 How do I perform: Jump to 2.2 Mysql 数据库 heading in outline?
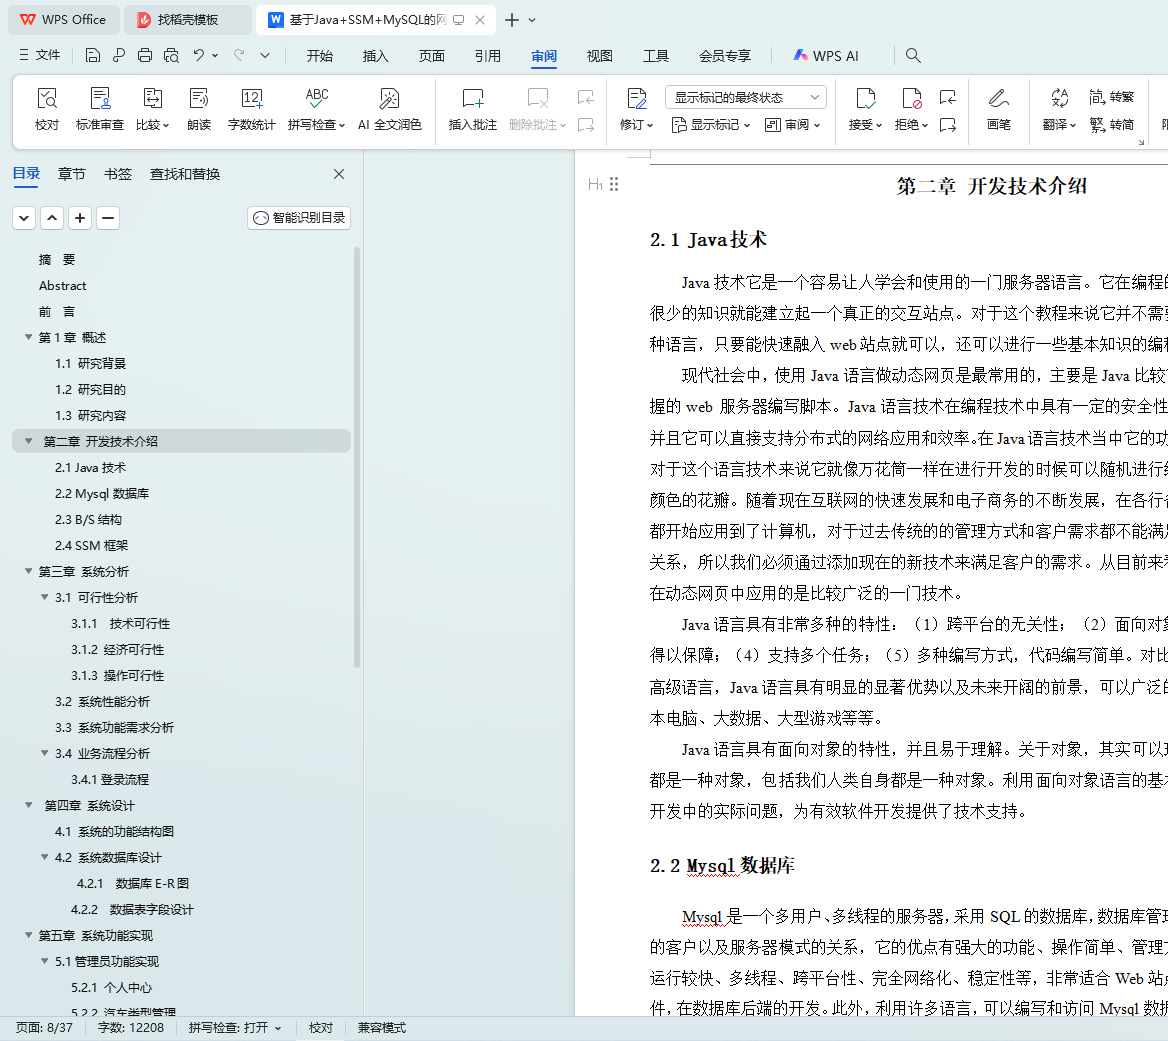102,494
